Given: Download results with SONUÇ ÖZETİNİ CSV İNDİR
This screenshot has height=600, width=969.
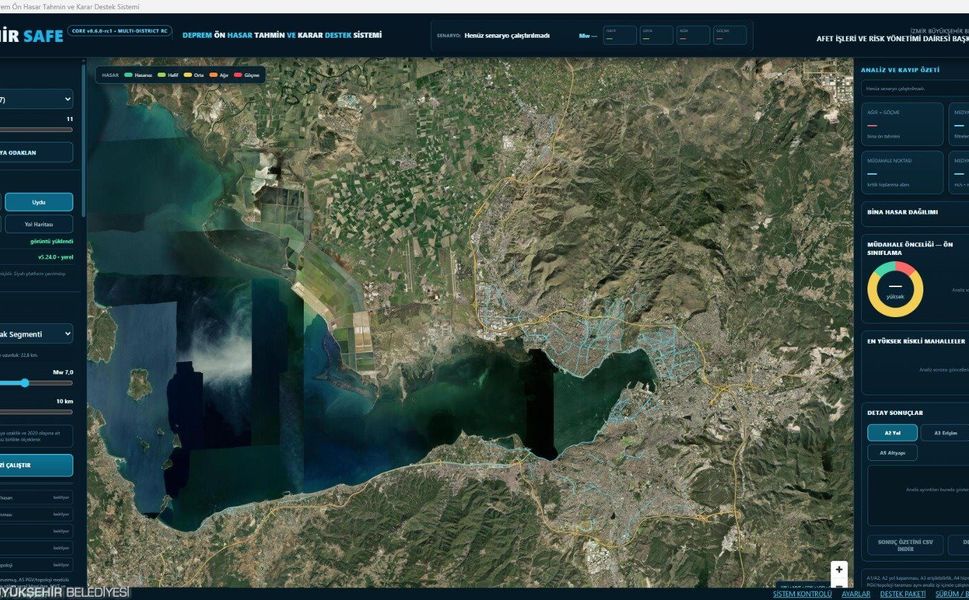Looking at the screenshot, I should click(x=905, y=545).
